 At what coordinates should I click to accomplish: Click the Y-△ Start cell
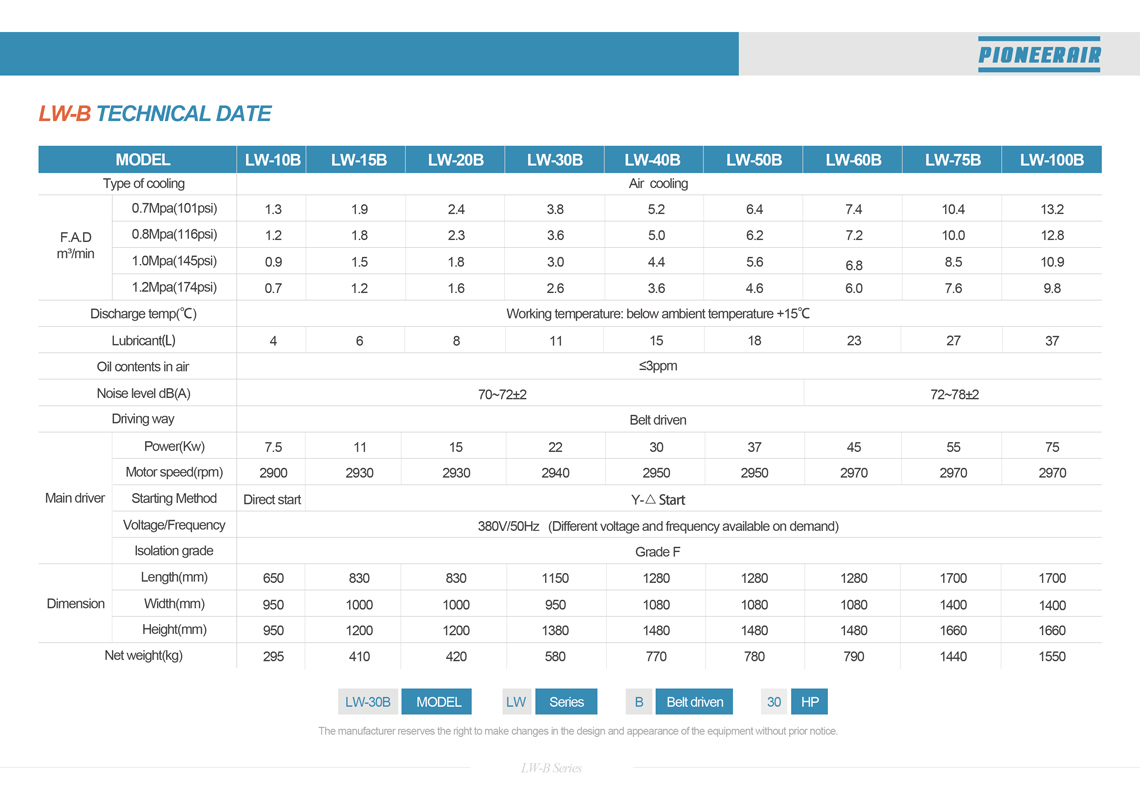coord(658,500)
